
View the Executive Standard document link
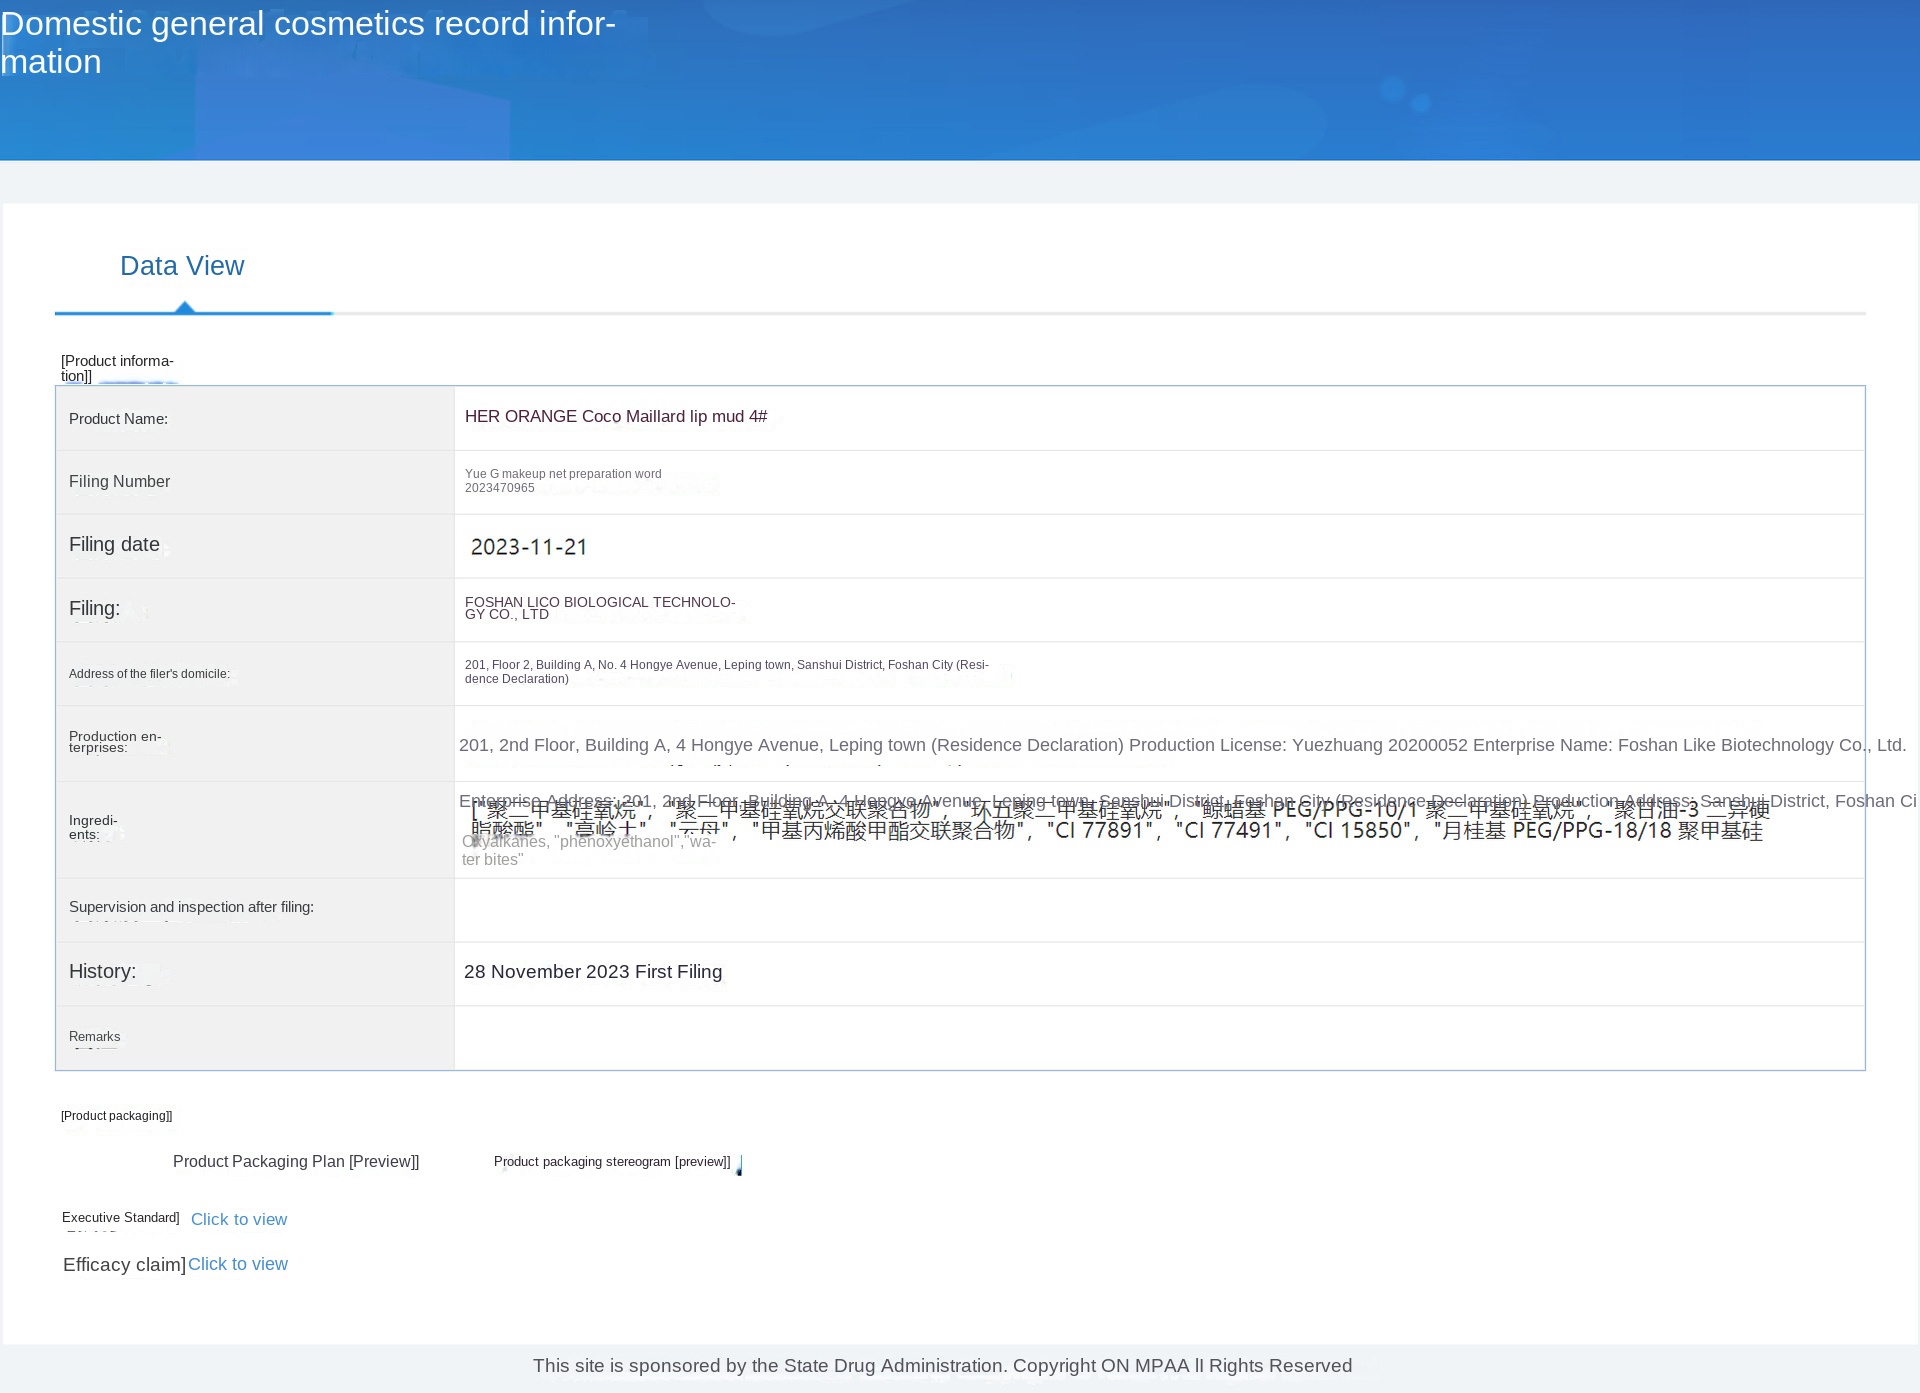pyautogui.click(x=238, y=1219)
